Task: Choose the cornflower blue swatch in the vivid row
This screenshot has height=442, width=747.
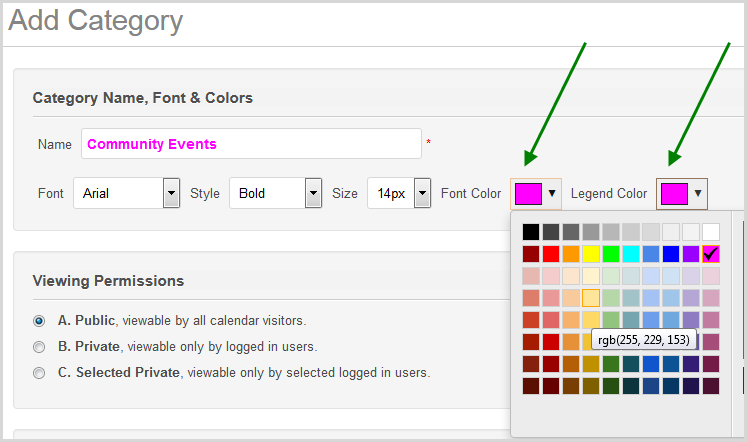Action: tap(651, 254)
